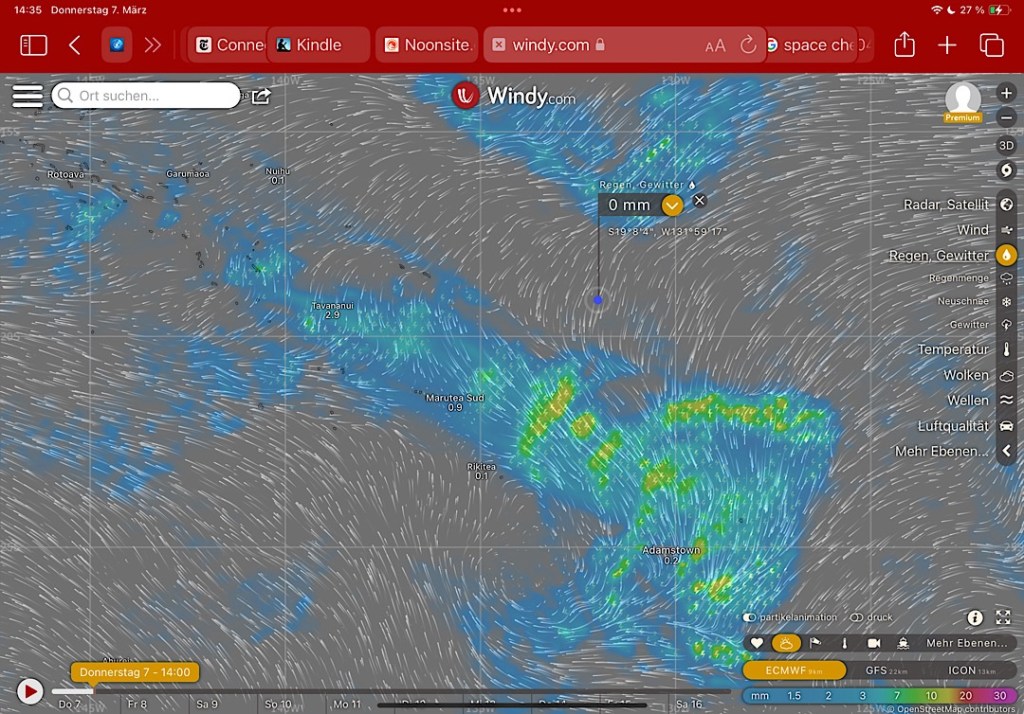Click the share icon beside search field
The width and height of the screenshot is (1024, 714).
click(x=261, y=96)
